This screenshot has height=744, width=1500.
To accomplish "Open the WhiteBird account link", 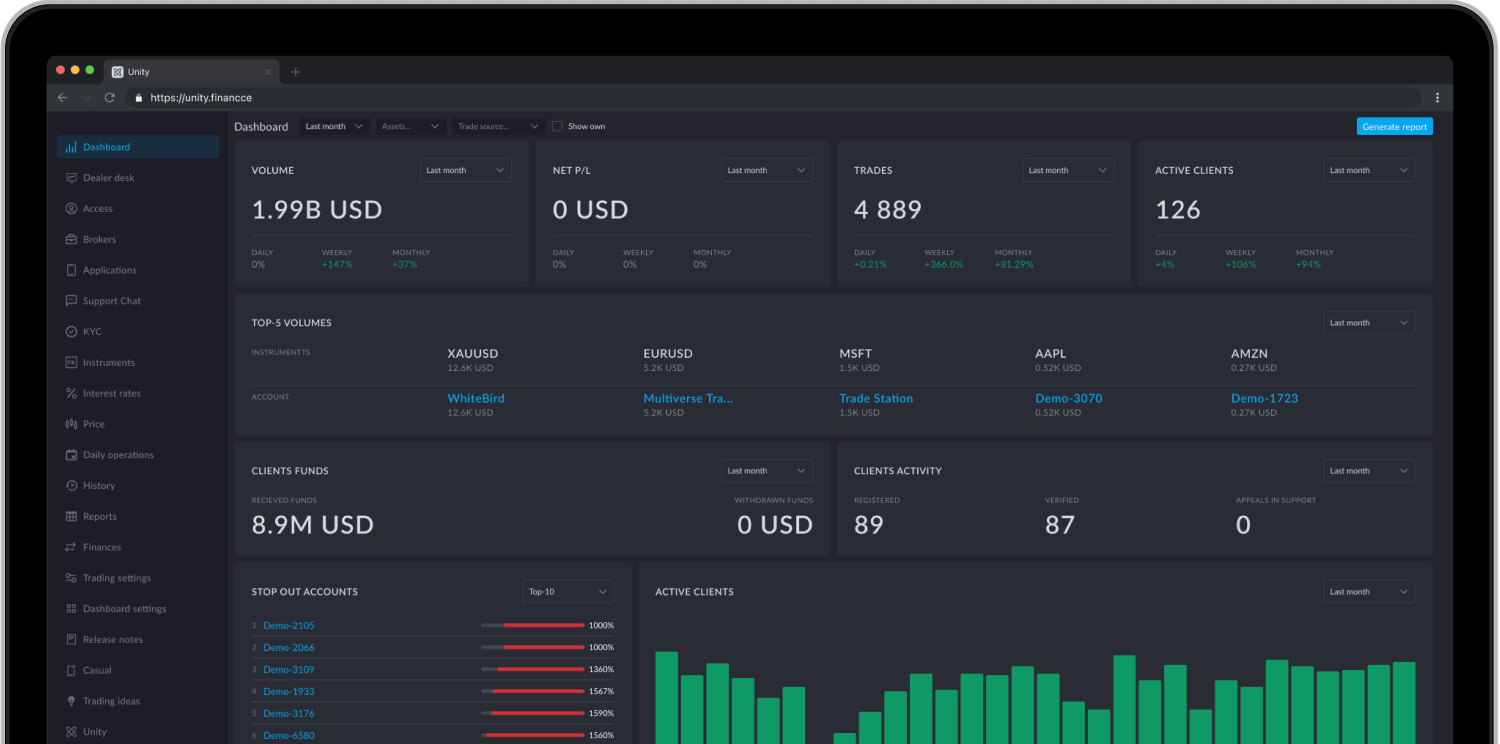I will pos(476,398).
